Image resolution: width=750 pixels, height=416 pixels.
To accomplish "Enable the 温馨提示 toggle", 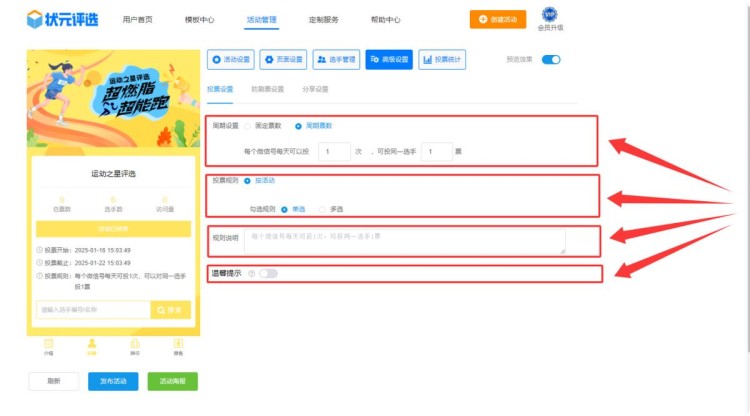I will (268, 273).
